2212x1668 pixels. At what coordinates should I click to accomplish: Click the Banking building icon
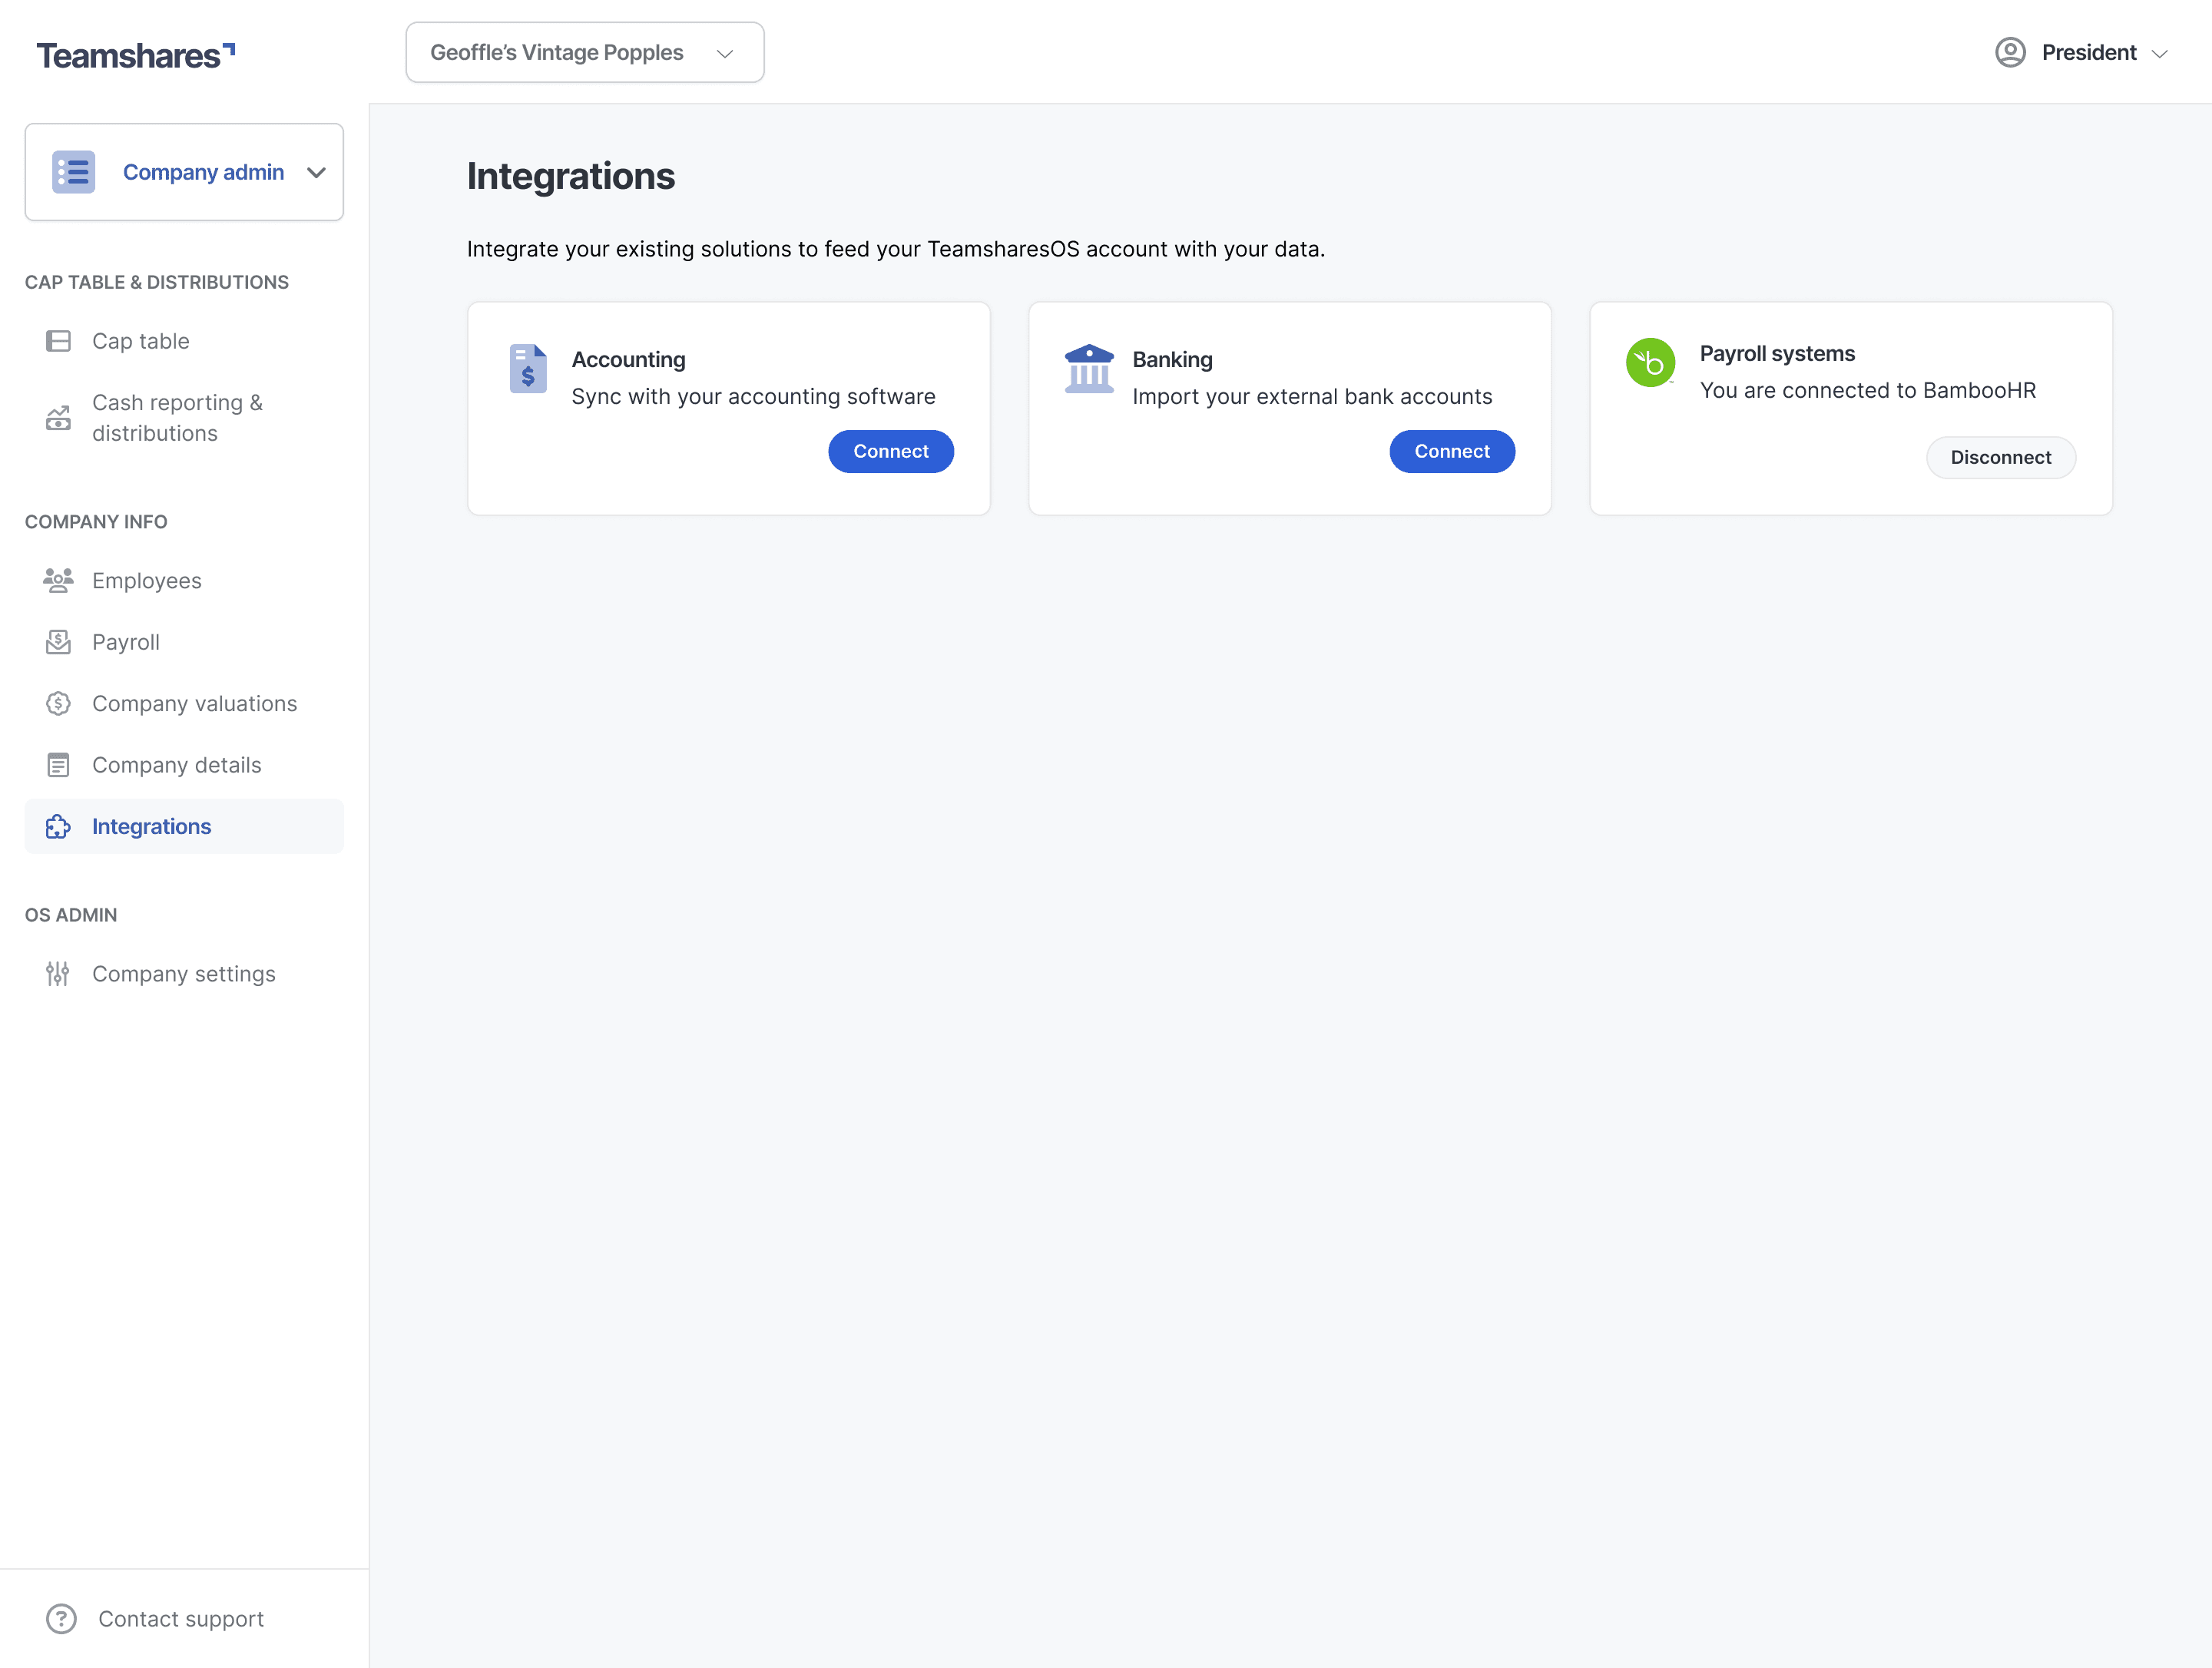coord(1089,369)
